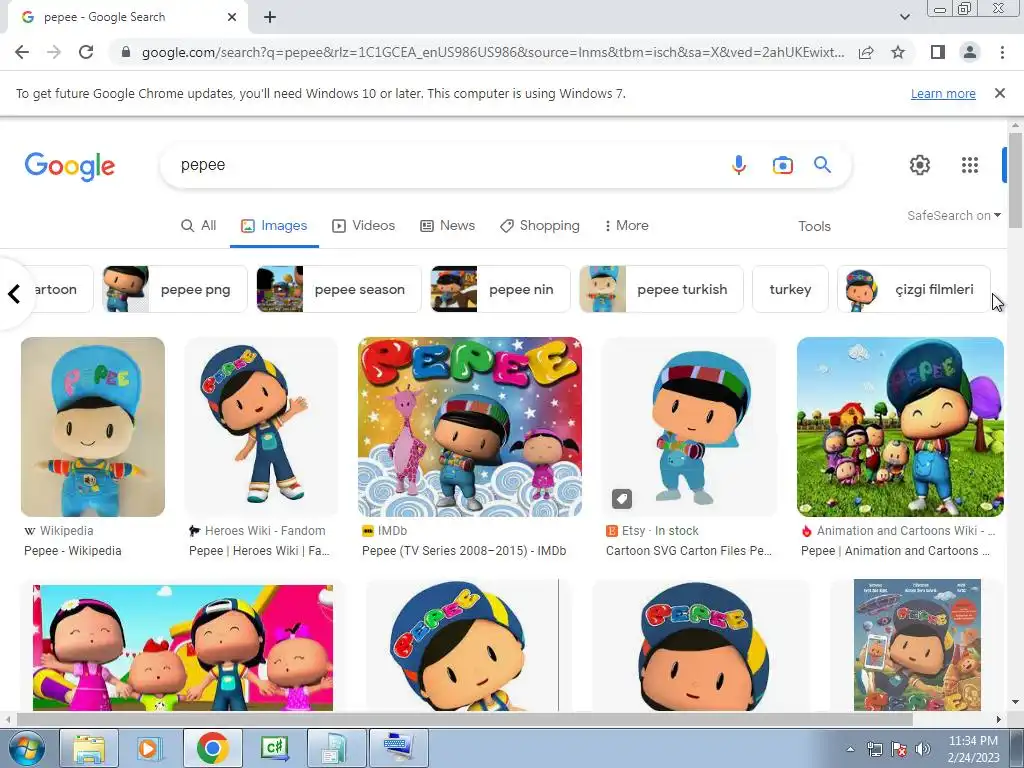The image size is (1024, 768).
Task: Click Pepee (TV Series 2008–2015) - IMDb title
Action: pyautogui.click(x=464, y=551)
